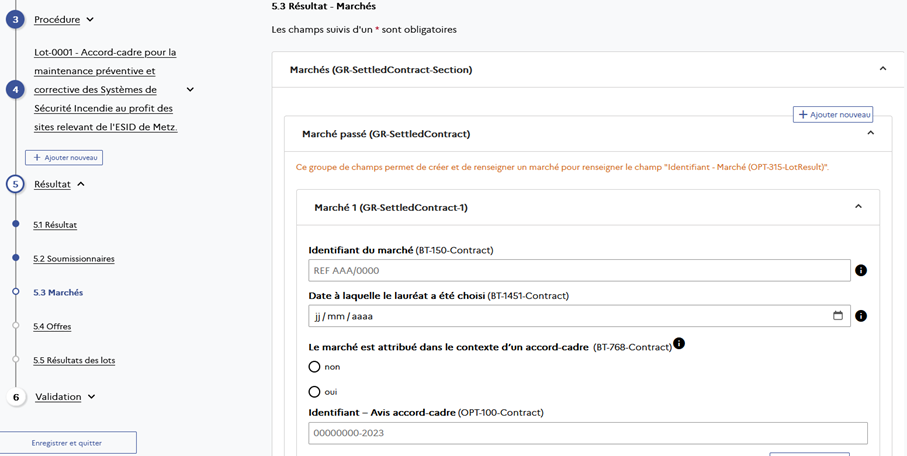The height and width of the screenshot is (456, 907).
Task: Select the 'non' radio button
Action: point(314,366)
